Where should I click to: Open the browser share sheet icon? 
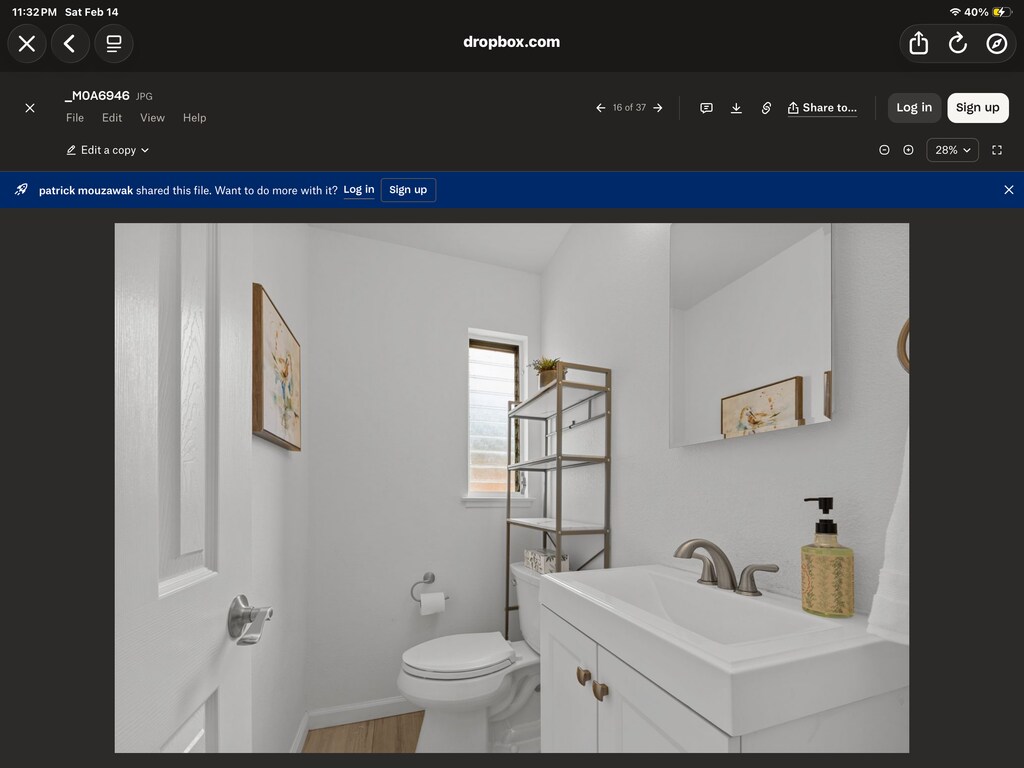pos(919,43)
